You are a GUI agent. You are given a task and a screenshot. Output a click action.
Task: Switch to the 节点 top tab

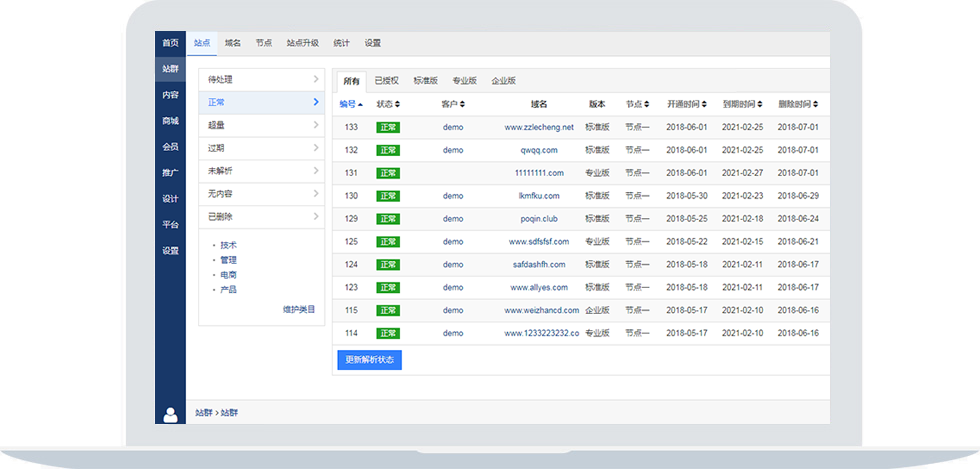(x=264, y=43)
